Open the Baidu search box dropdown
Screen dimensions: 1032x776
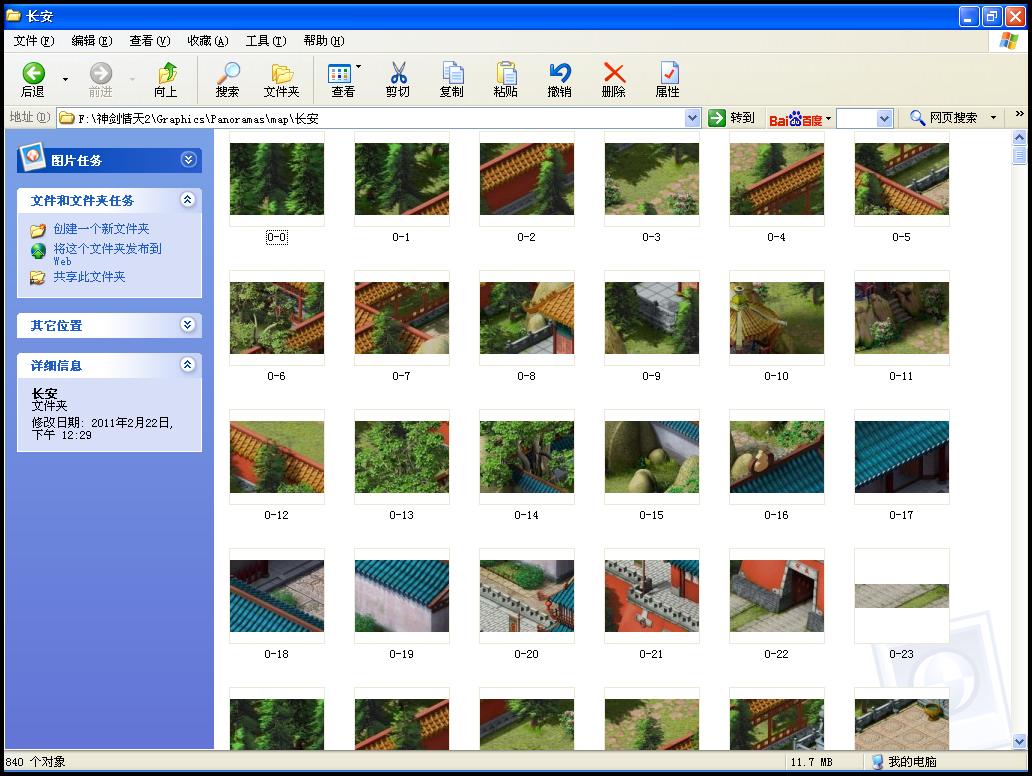[x=885, y=118]
